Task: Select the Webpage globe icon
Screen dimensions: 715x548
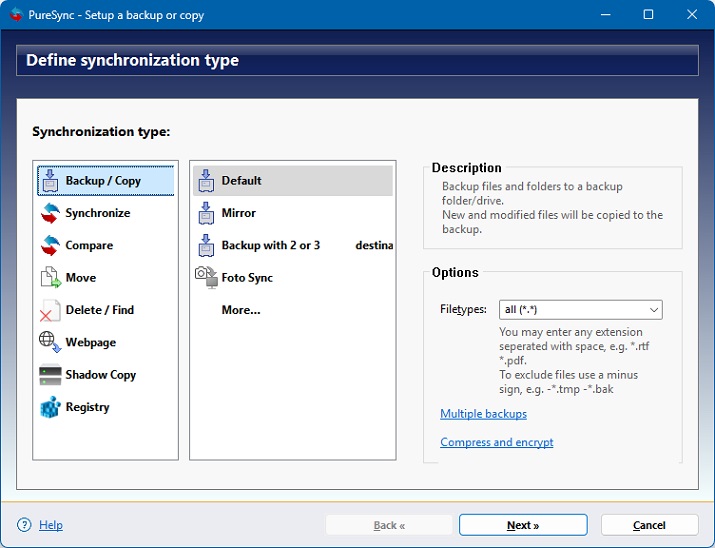Action: [50, 342]
